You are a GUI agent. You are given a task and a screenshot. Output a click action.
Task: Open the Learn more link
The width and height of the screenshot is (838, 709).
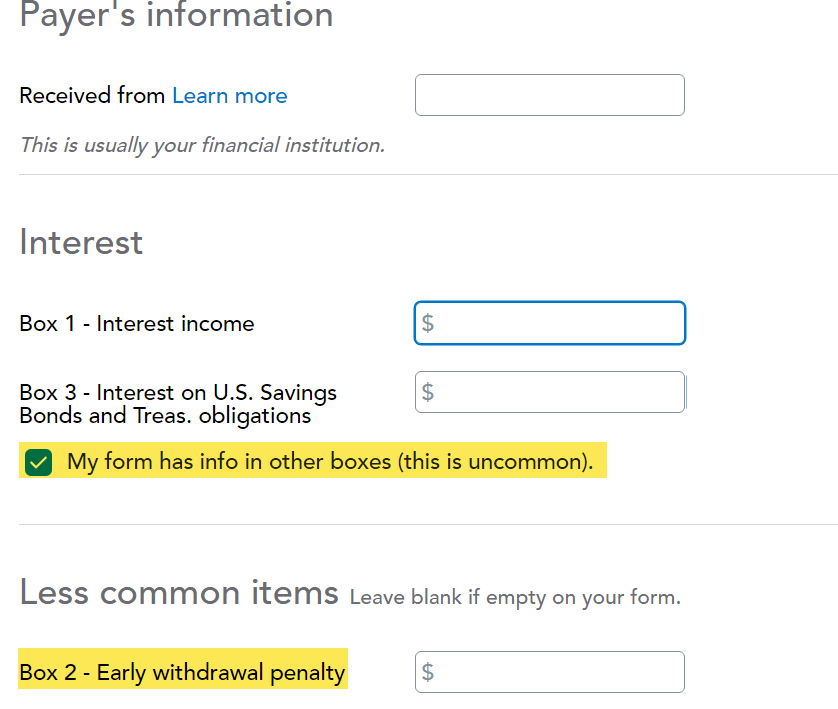coord(230,96)
